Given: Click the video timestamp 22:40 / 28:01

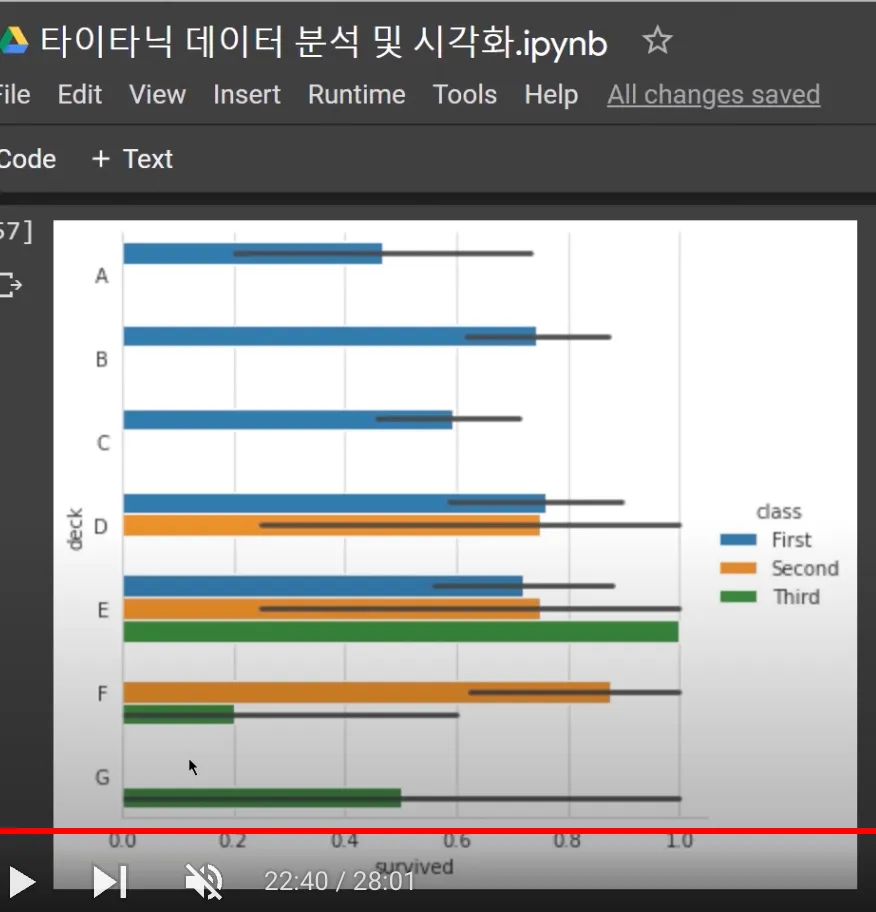Looking at the screenshot, I should (340, 882).
